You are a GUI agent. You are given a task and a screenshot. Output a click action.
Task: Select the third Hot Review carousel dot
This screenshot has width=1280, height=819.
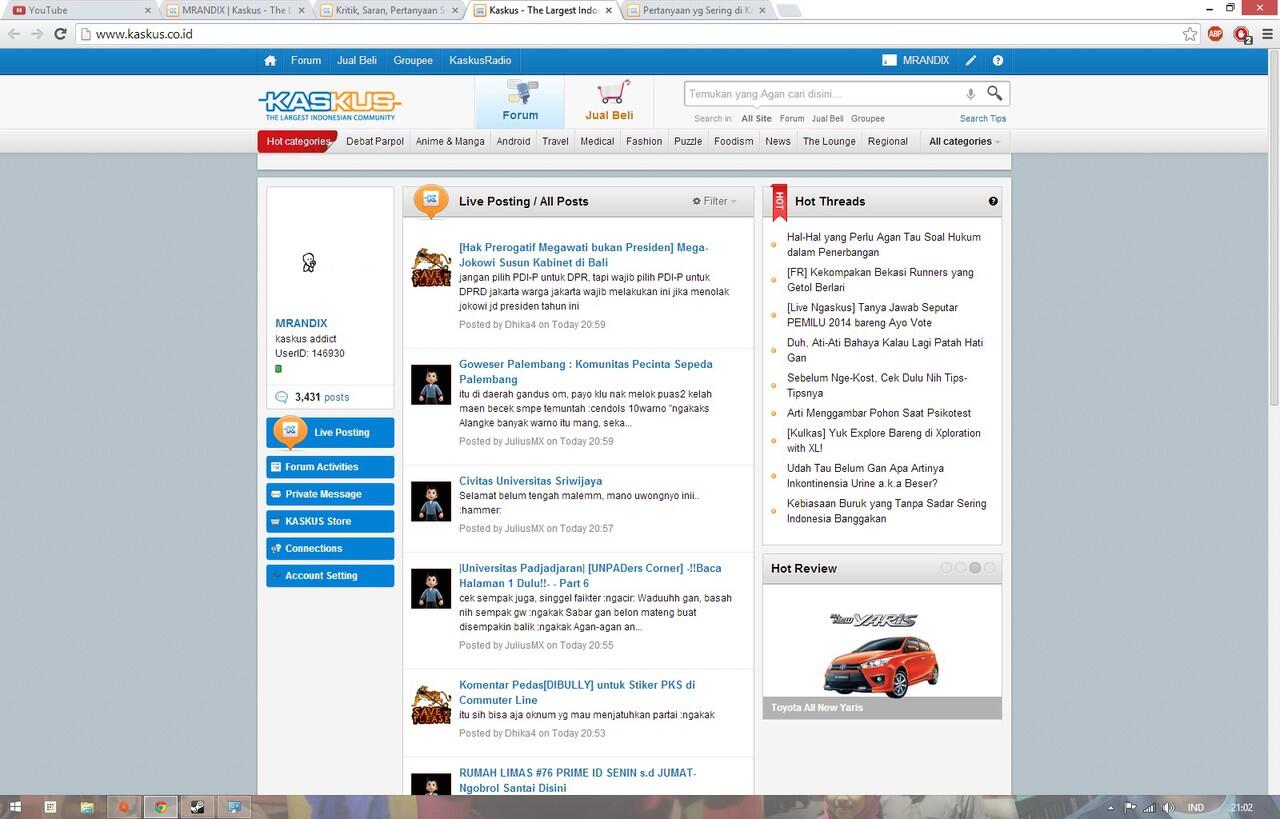click(x=975, y=568)
